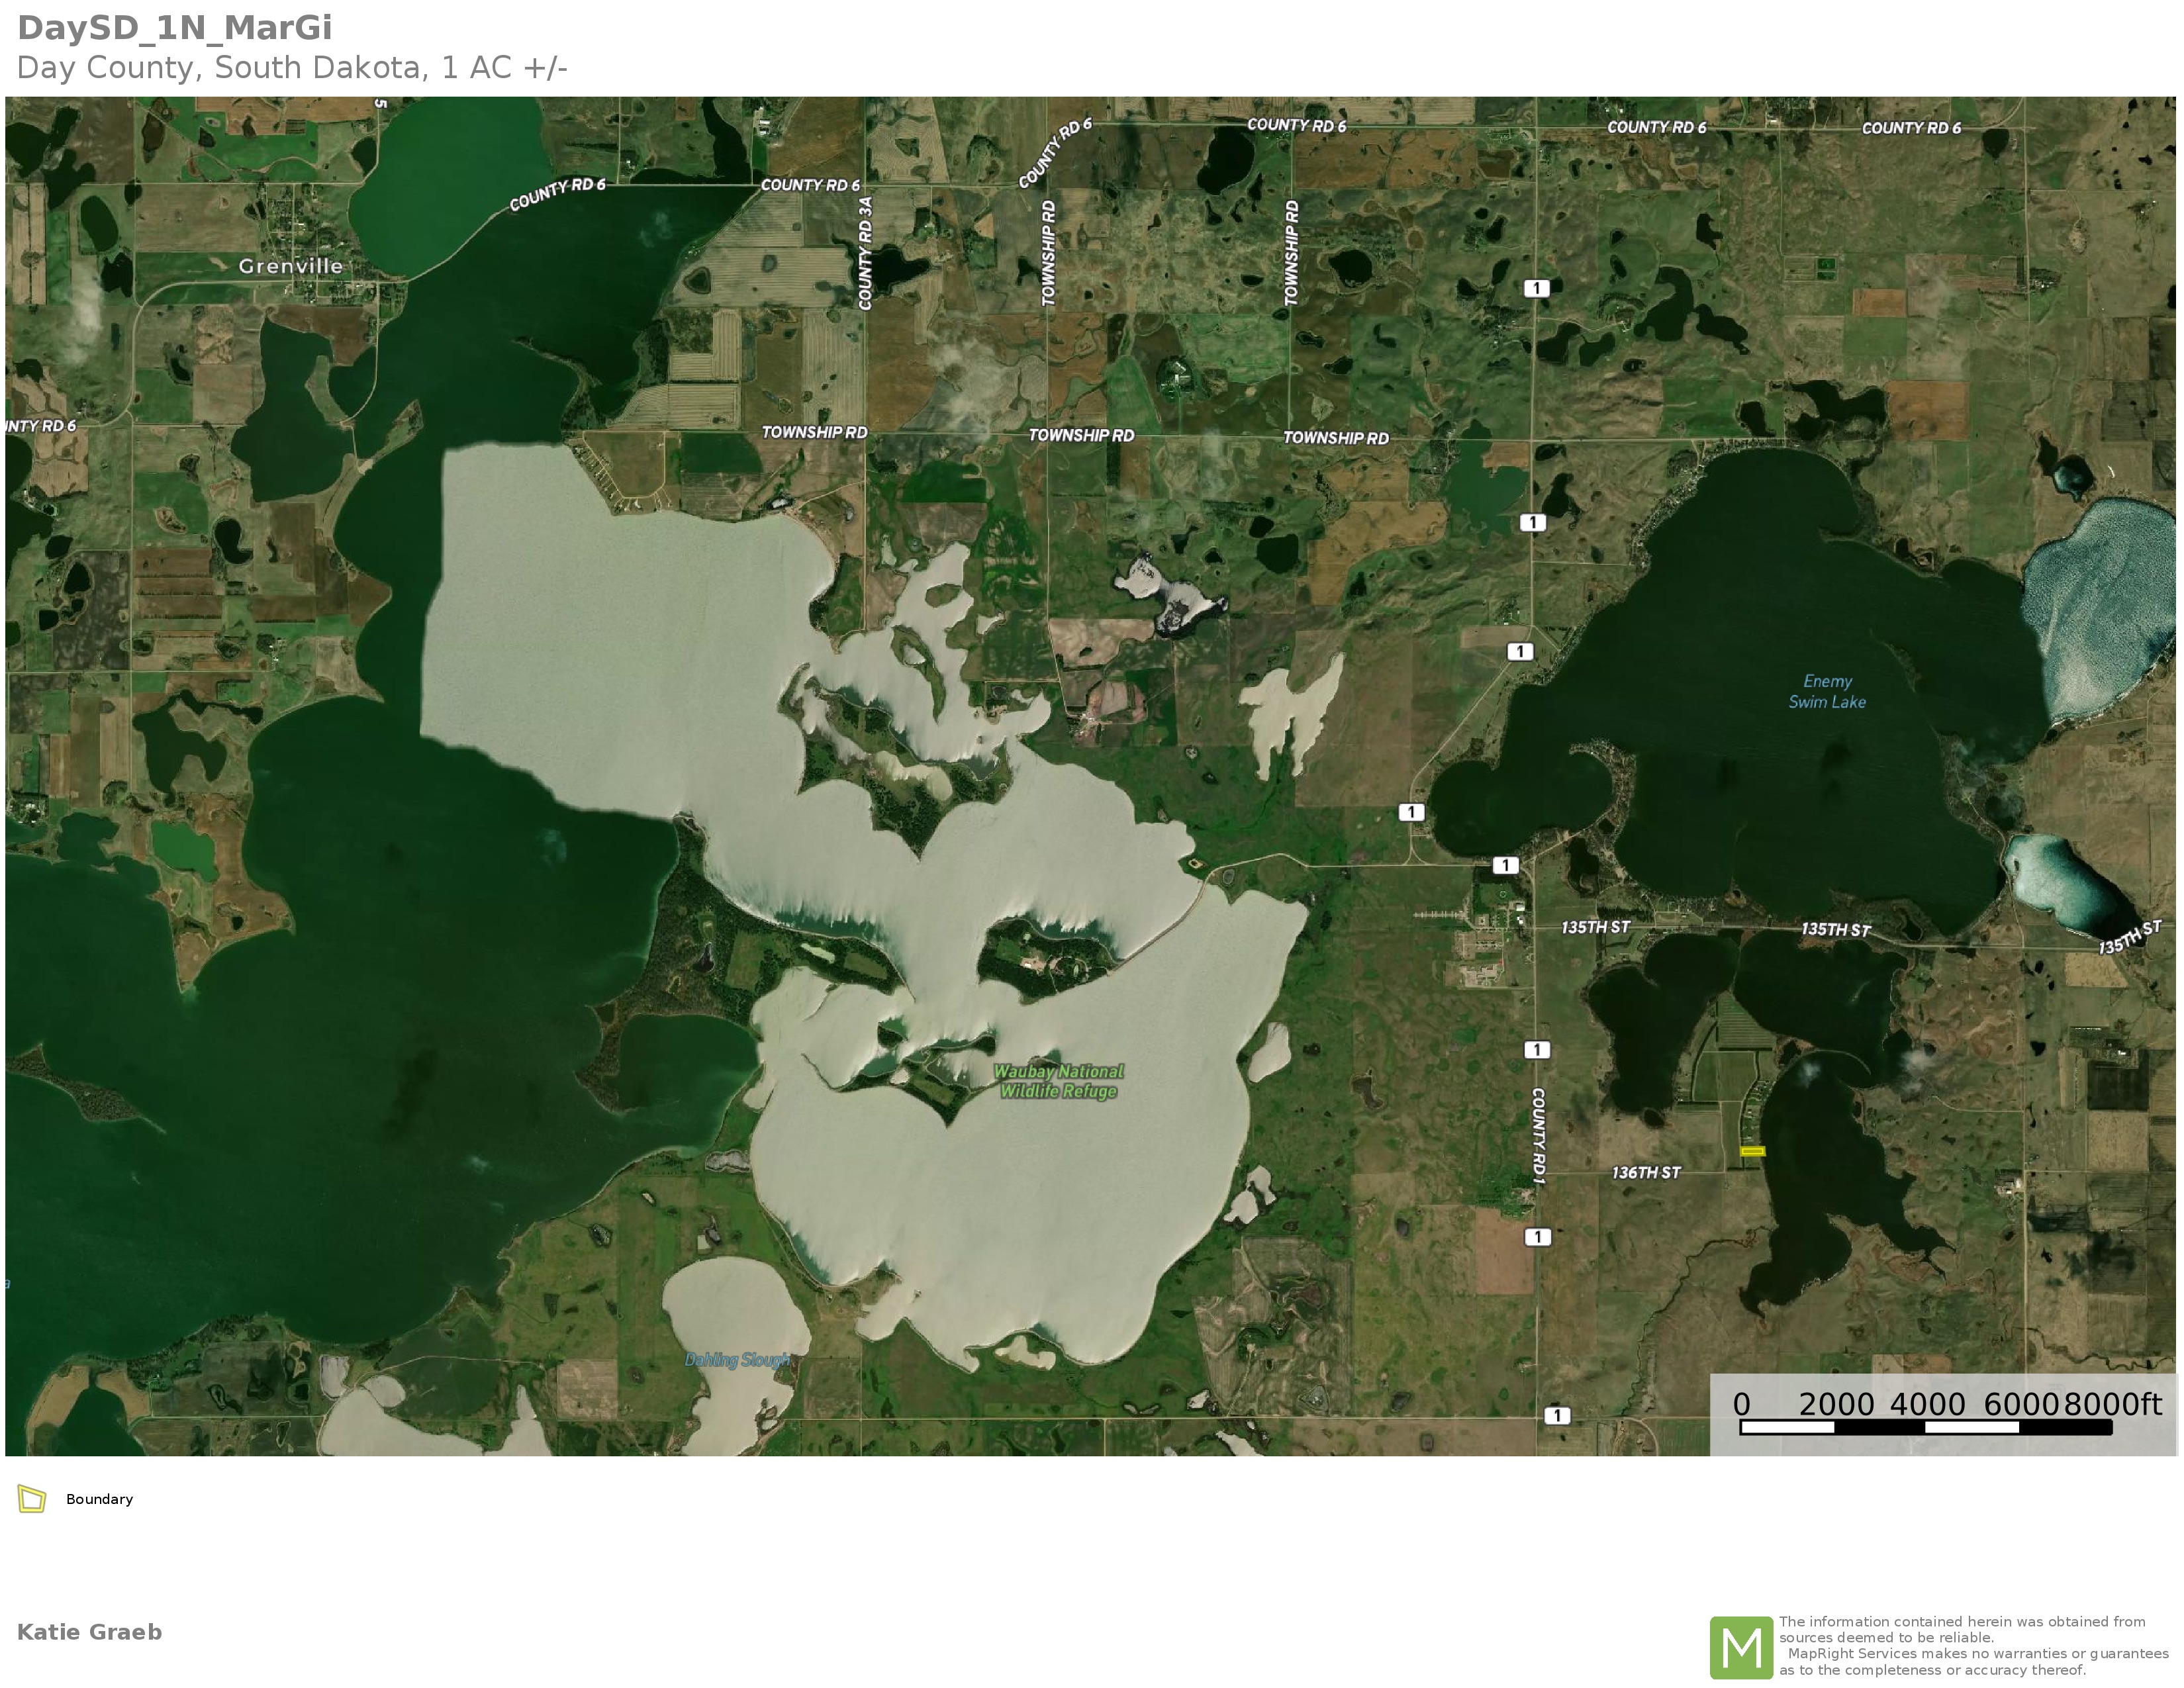Click the DaySD_1N_MarGi map title
The image size is (2184, 1688).
[x=175, y=28]
